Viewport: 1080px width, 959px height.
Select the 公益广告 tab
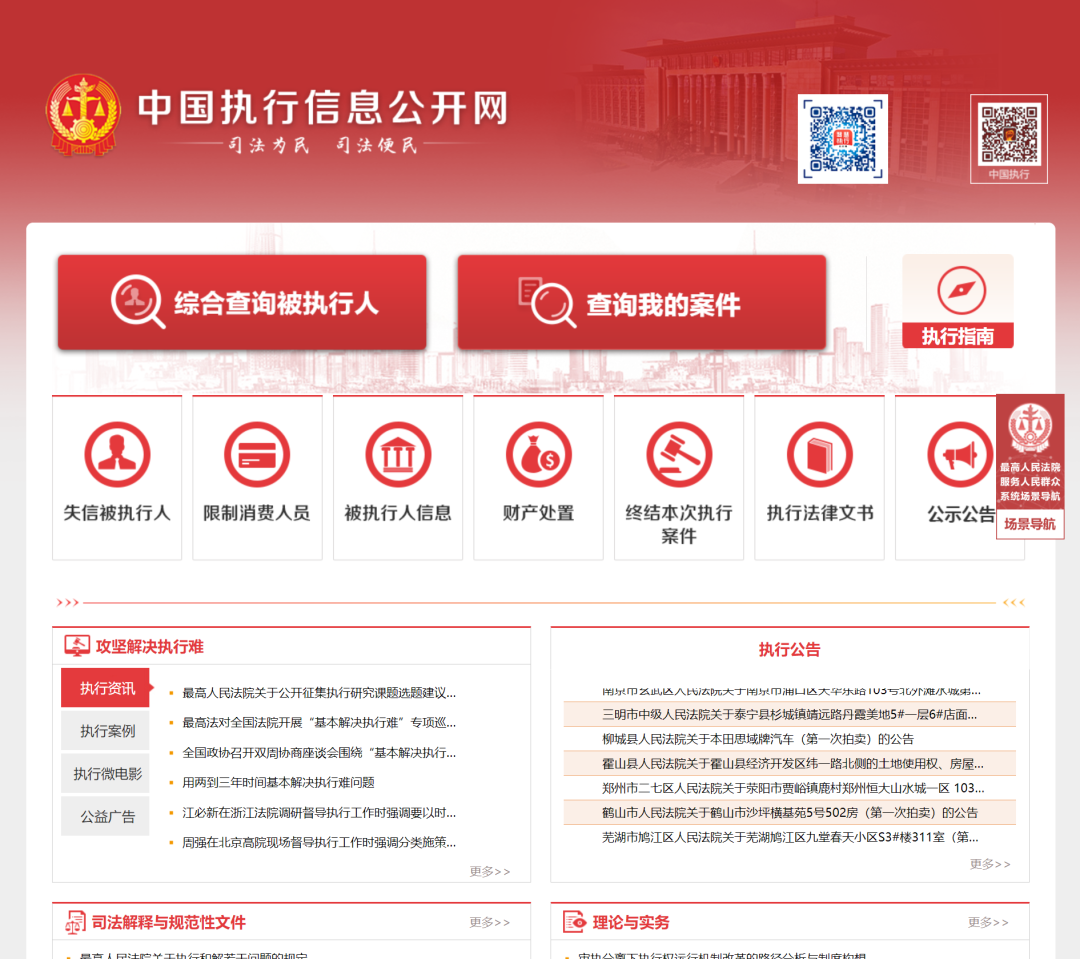105,816
